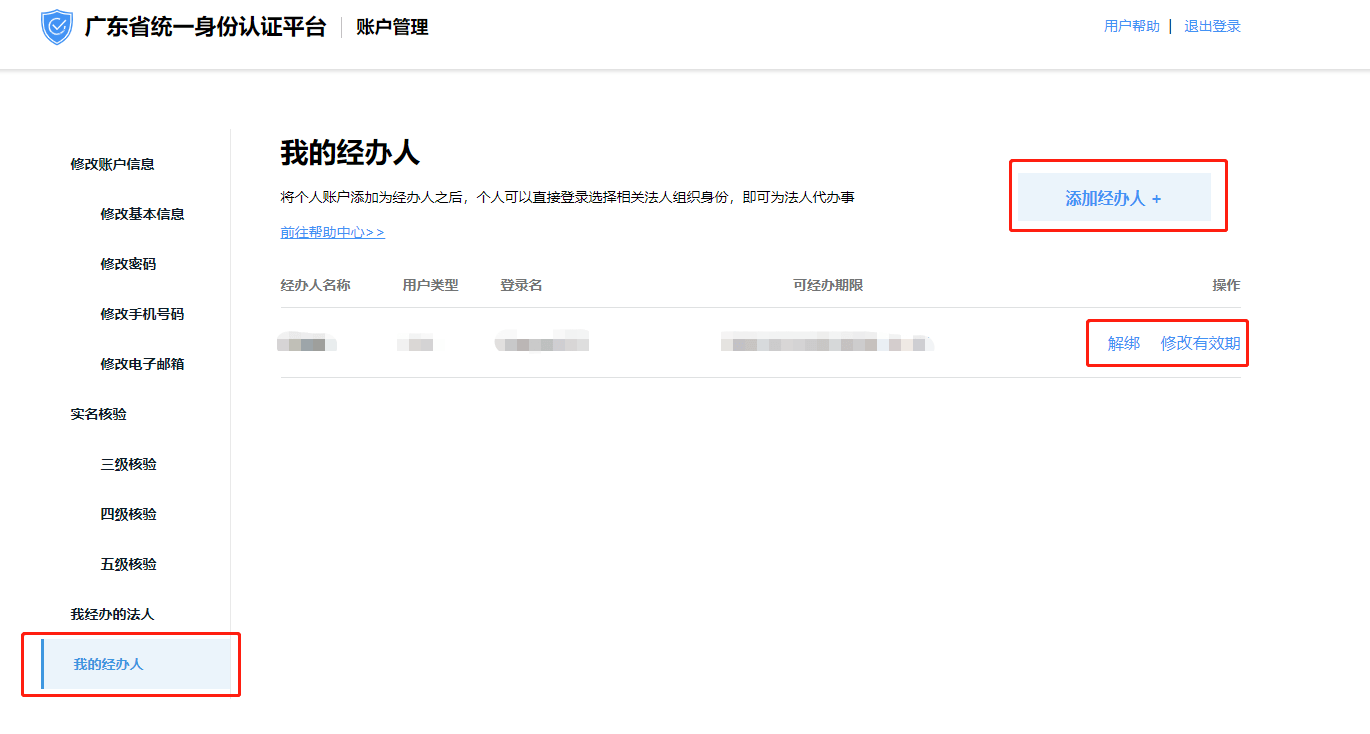
Task: Open 我经办的法人 in the sidebar
Action: pyautogui.click(x=112, y=614)
